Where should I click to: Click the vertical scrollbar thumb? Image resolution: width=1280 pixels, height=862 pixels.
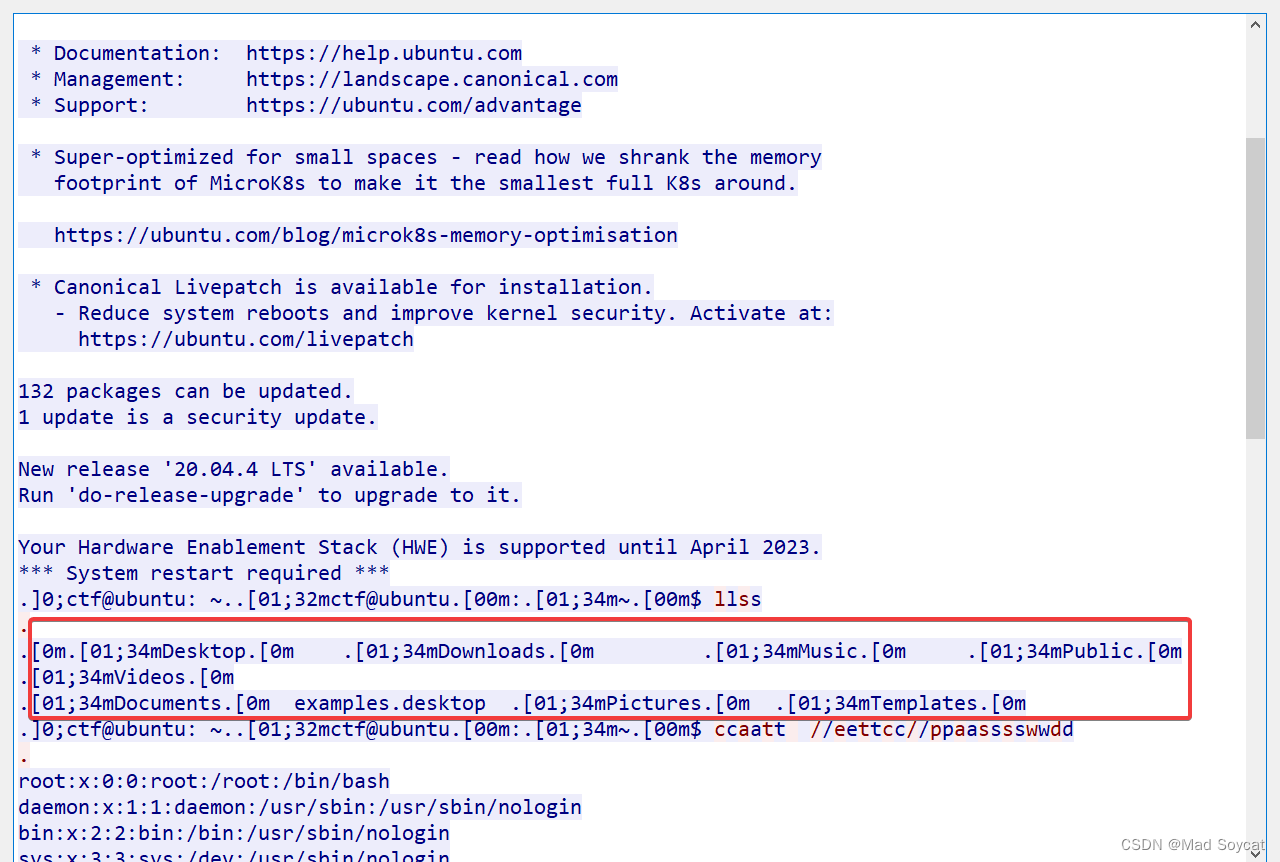click(x=1256, y=288)
